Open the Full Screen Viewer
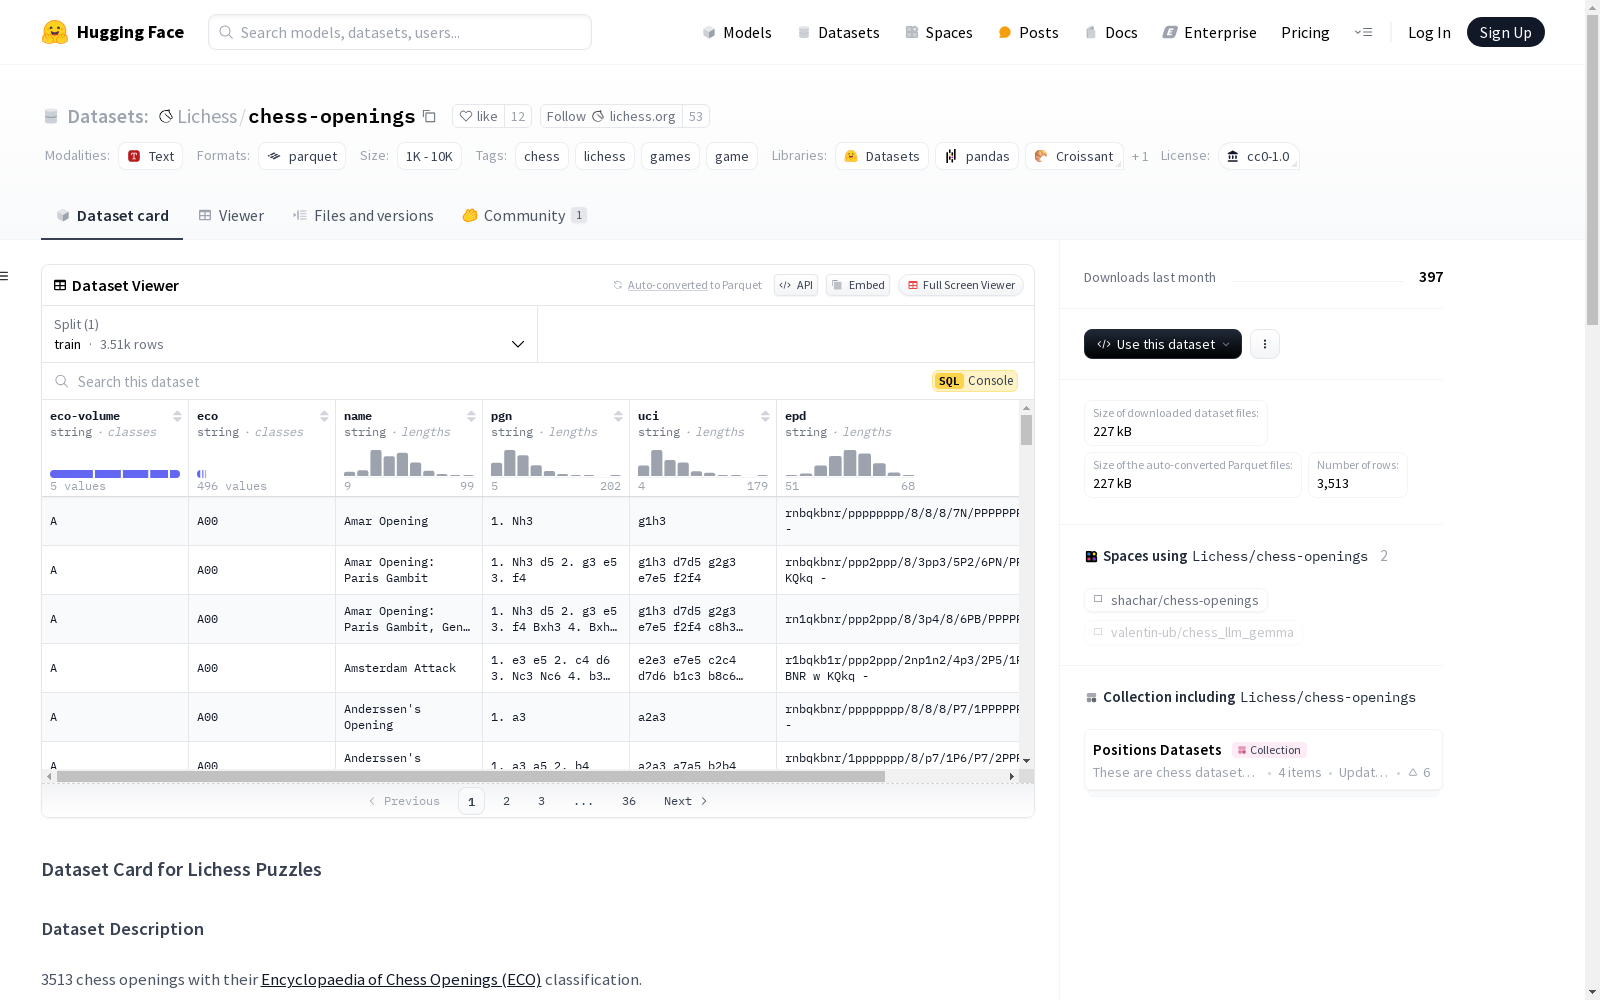1600x1000 pixels. [960, 285]
